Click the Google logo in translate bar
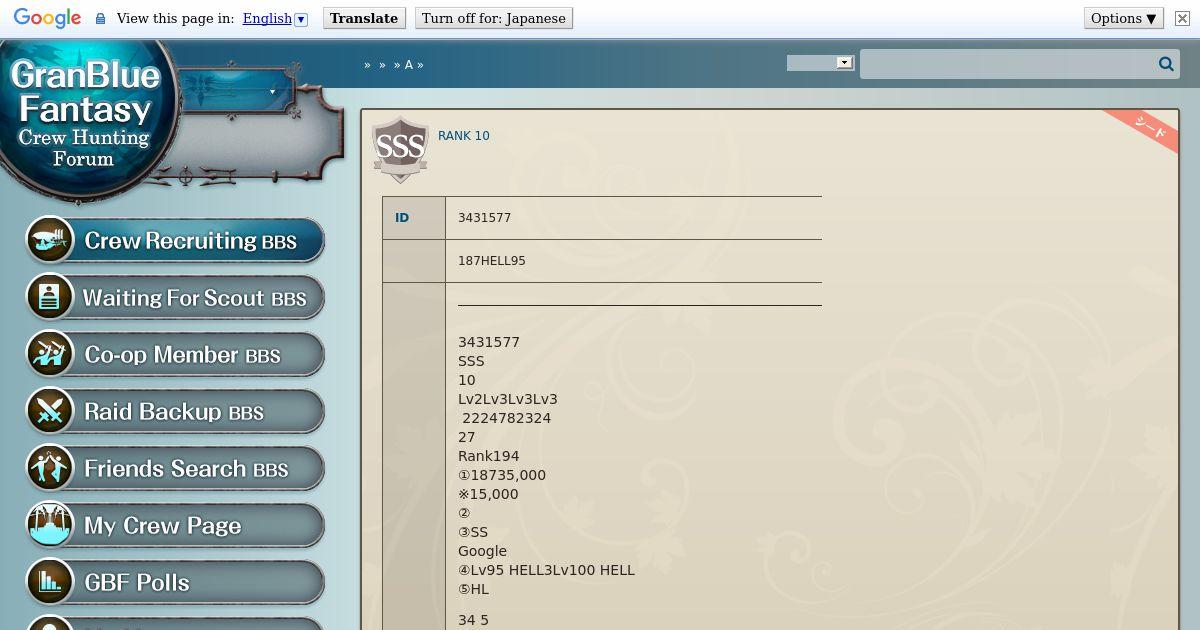This screenshot has width=1200, height=630. click(47, 18)
